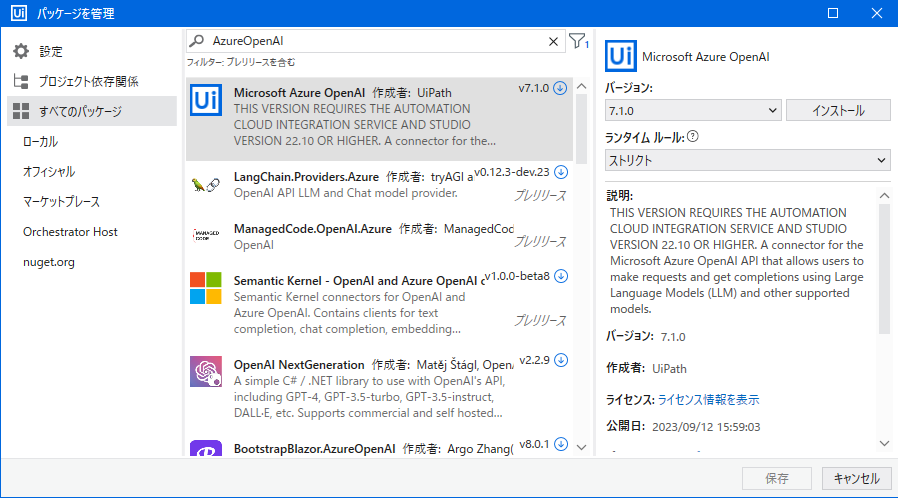Image resolution: width=898 pixels, height=498 pixels.
Task: Select the マーケットプレース package source
Action: (61, 201)
